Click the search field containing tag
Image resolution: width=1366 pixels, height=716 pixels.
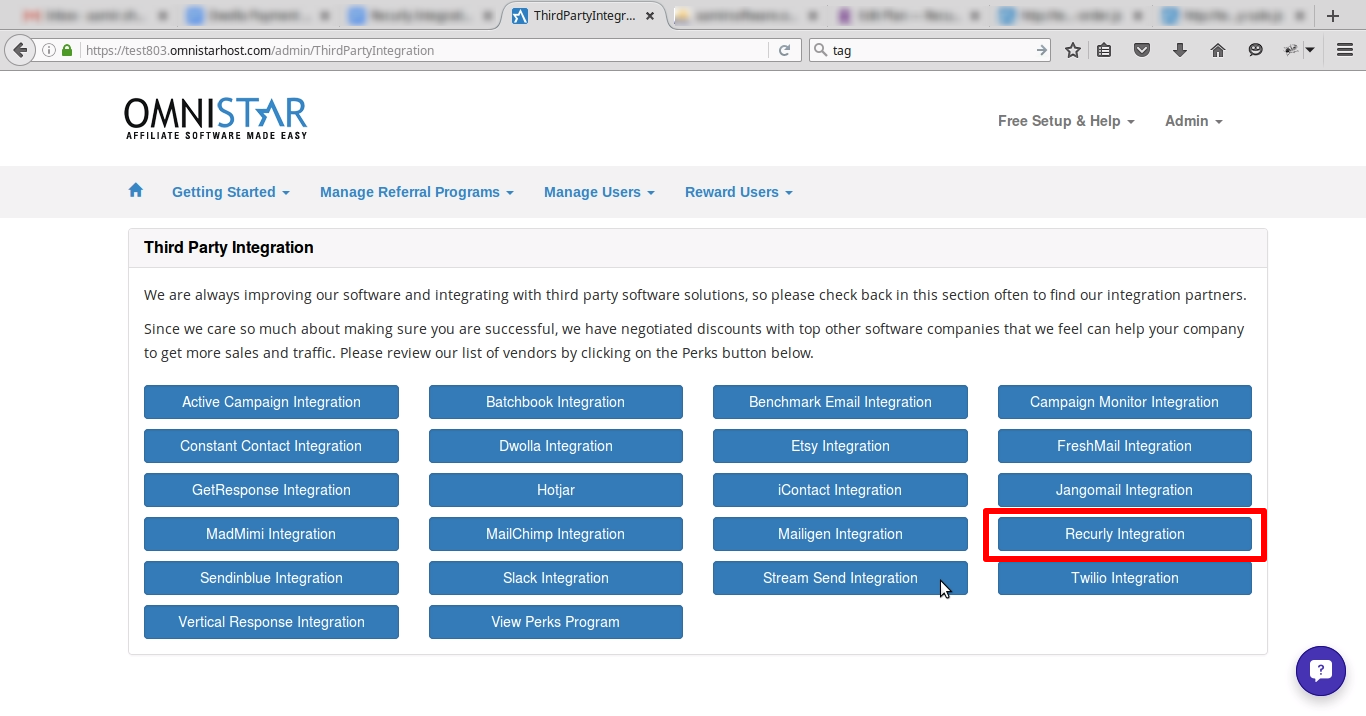tap(930, 50)
